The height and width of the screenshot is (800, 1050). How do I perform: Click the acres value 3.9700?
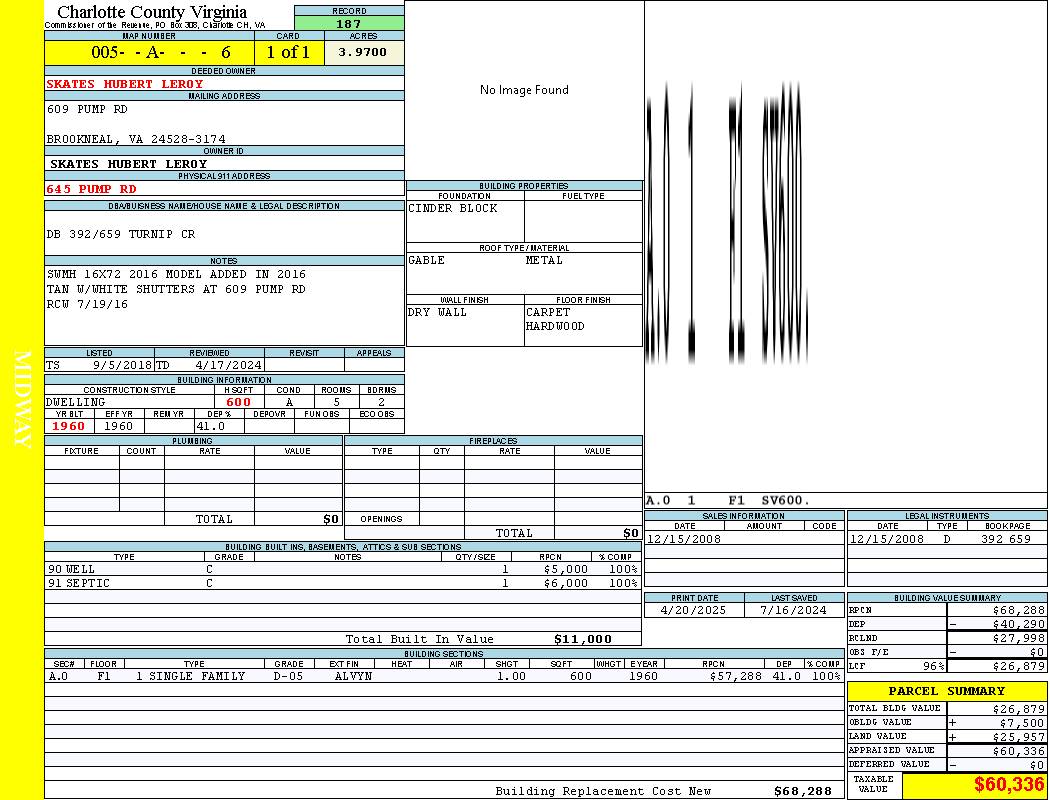click(x=363, y=53)
